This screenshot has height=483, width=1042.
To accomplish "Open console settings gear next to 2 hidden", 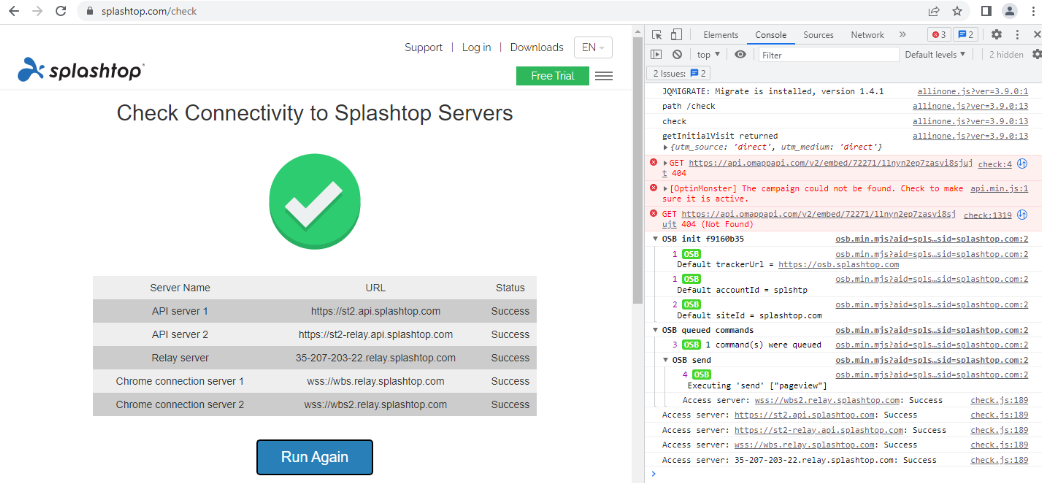I will click(x=1036, y=54).
